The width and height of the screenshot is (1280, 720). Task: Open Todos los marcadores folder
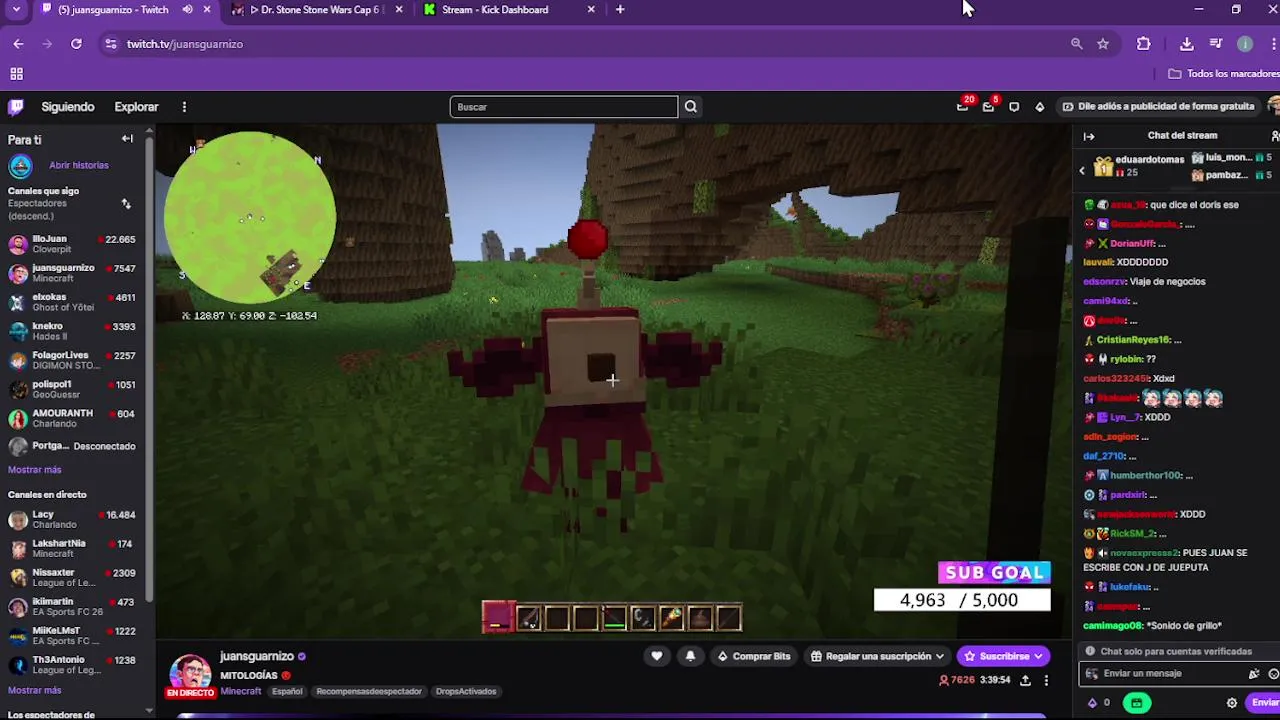click(x=1224, y=74)
